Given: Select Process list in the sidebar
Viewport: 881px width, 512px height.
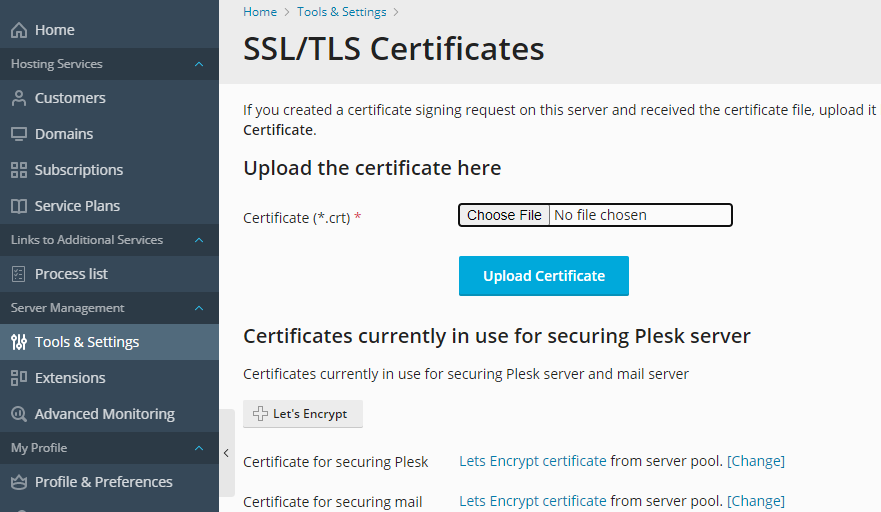Looking at the screenshot, I should pos(110,274).
